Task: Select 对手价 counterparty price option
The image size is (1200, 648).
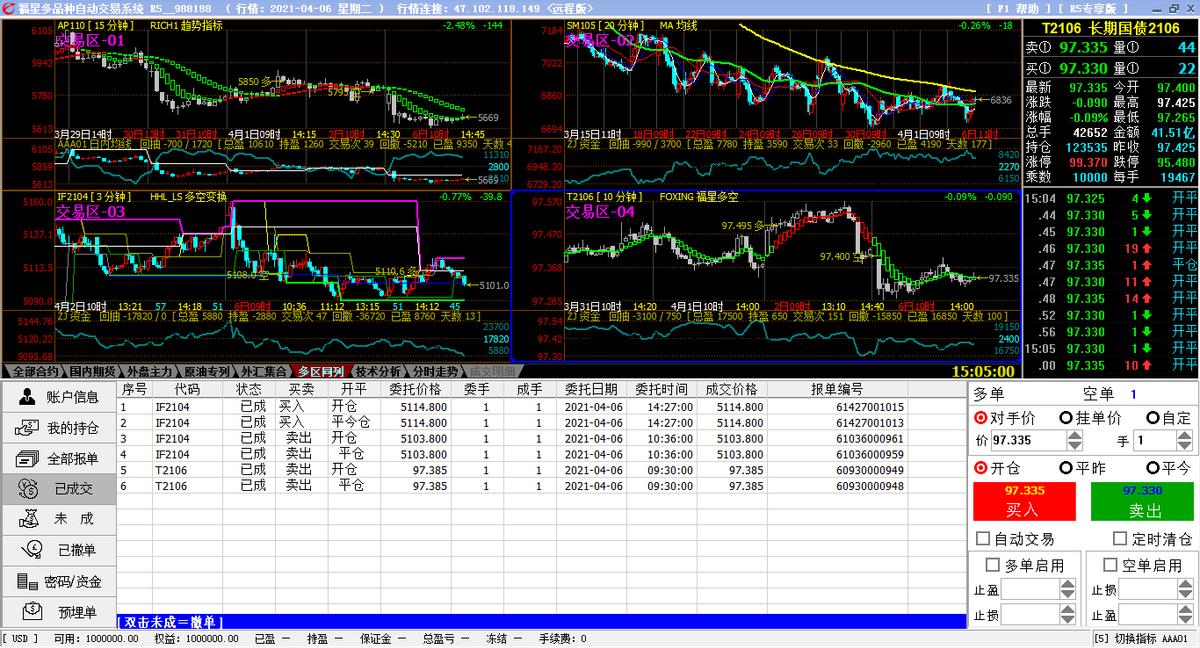Action: coord(1004,417)
